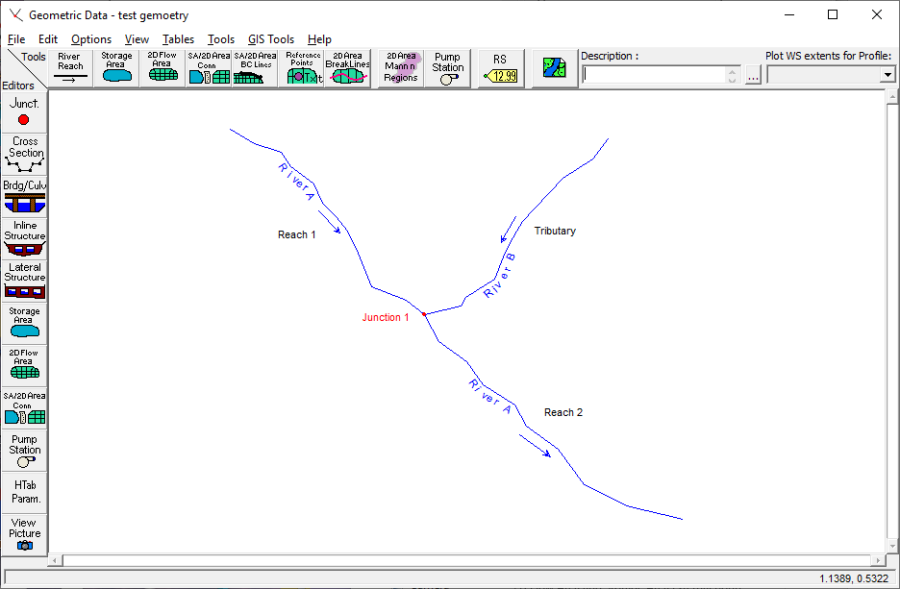Click the HTab Param. button
Viewport: 900px width, 589px height.
(25, 491)
